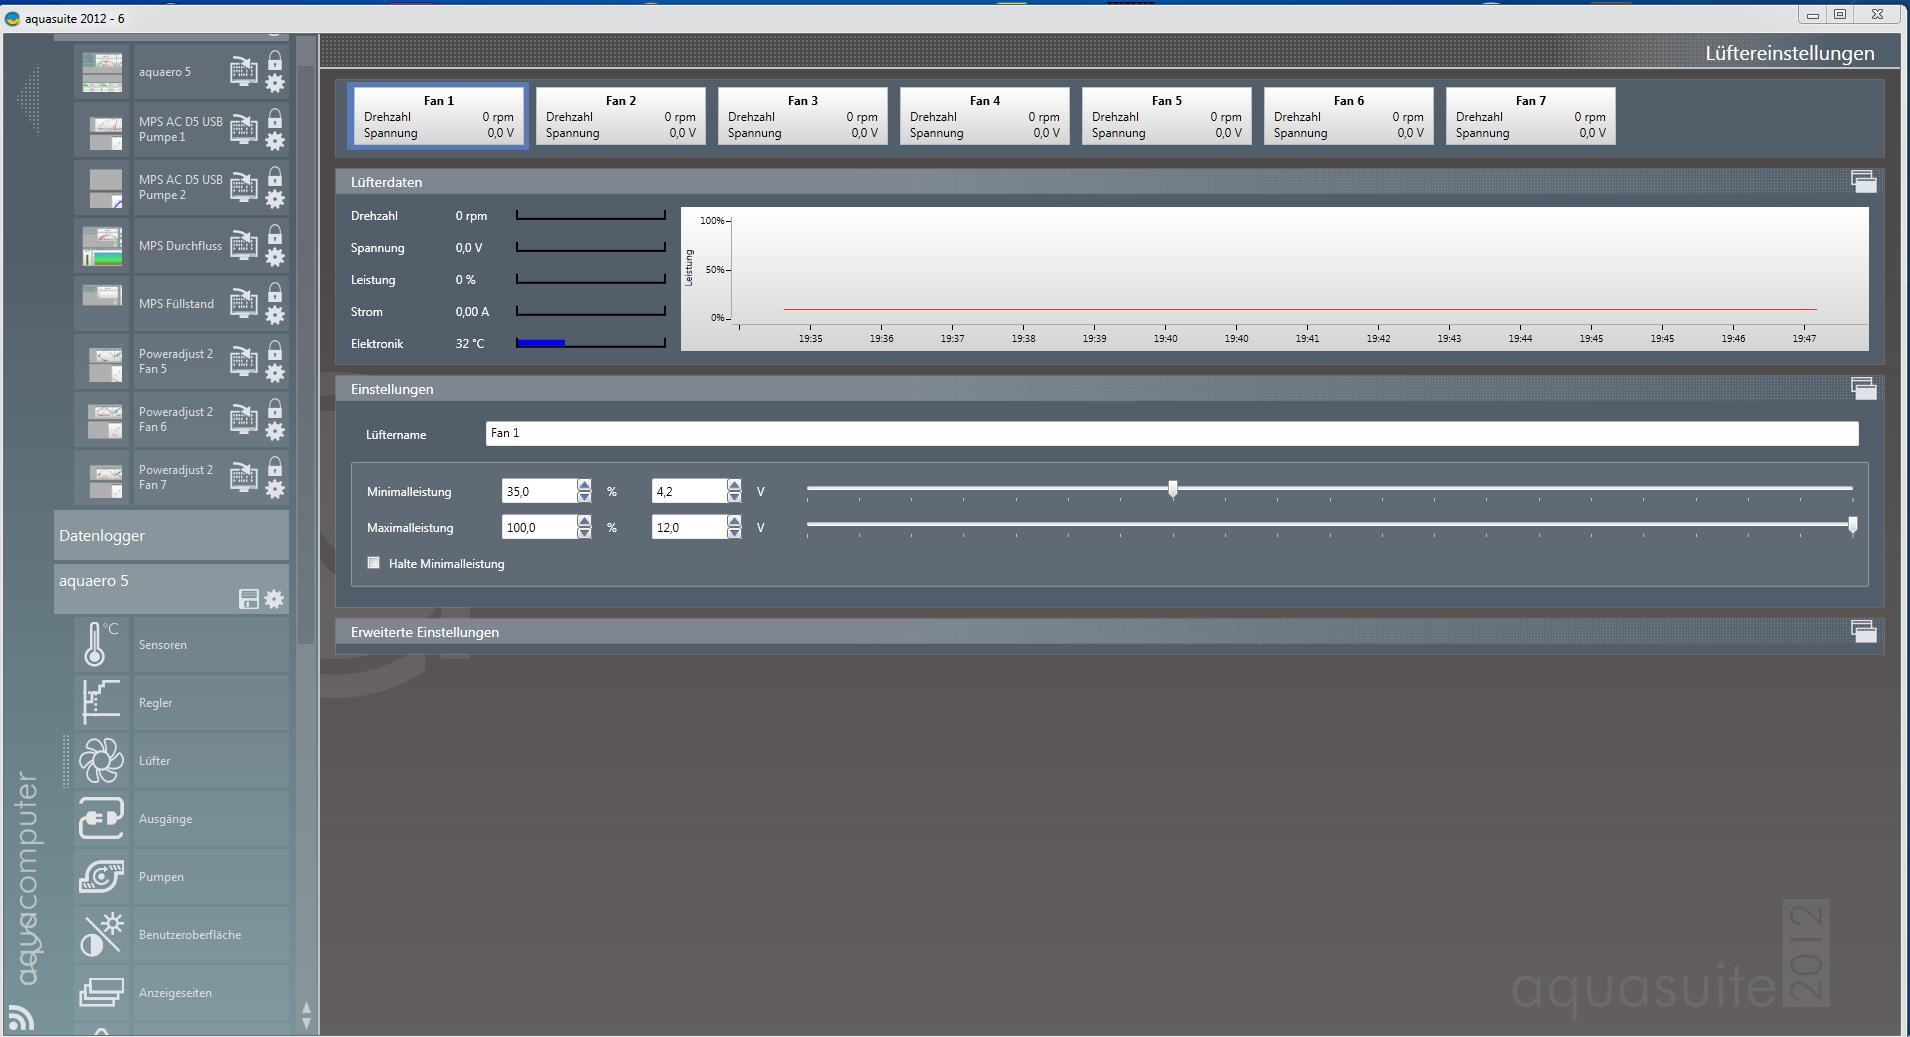Open the Anzeigeseiten stacked pages icon
The image size is (1910, 1037).
[101, 992]
